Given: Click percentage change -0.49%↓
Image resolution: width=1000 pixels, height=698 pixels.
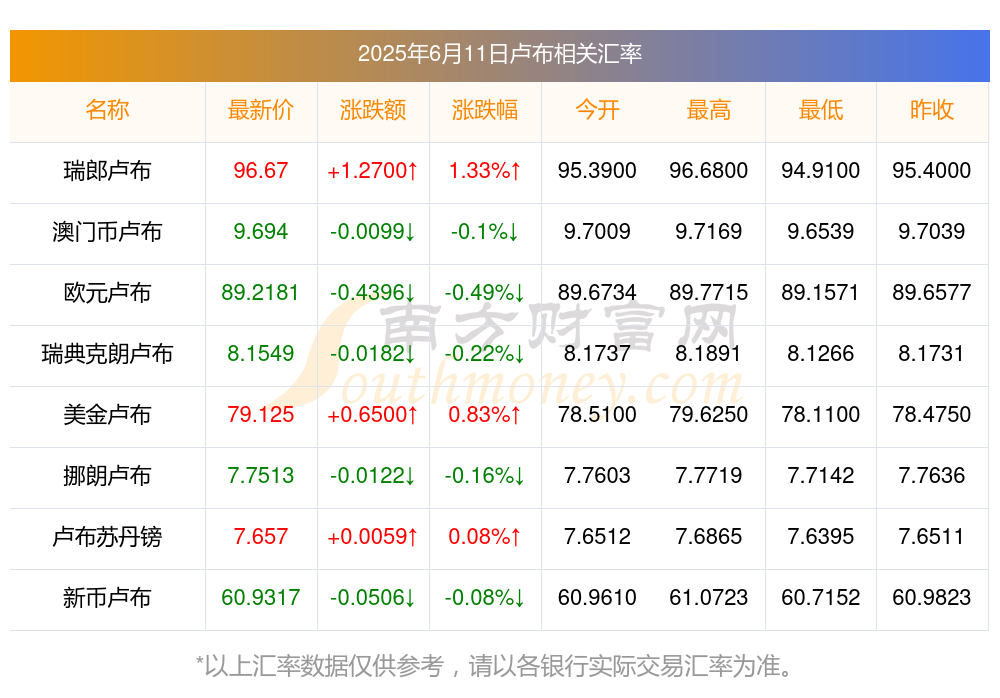Looking at the screenshot, I should 485,293.
